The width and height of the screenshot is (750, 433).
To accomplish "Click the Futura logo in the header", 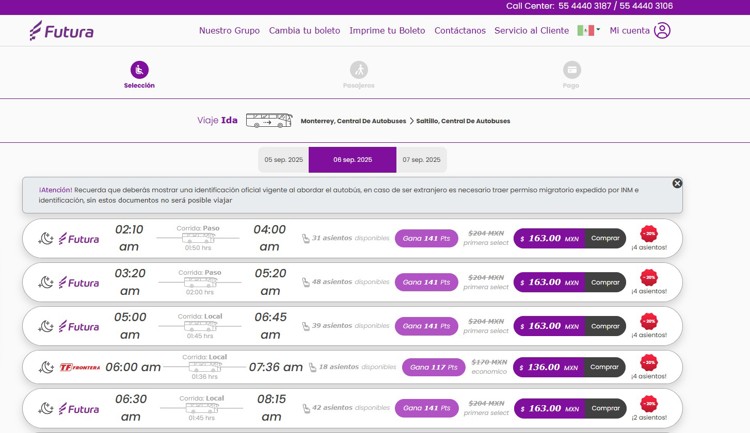I will (61, 31).
